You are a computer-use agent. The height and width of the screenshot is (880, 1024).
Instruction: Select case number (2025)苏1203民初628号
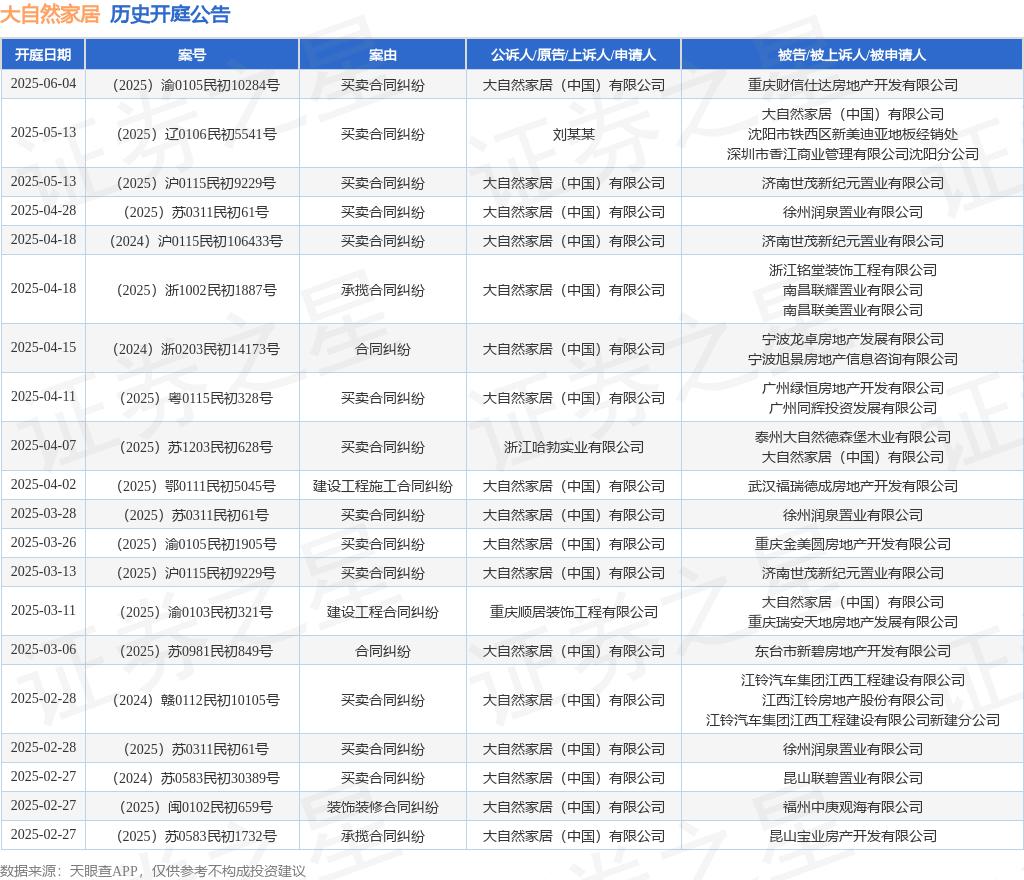click(196, 447)
